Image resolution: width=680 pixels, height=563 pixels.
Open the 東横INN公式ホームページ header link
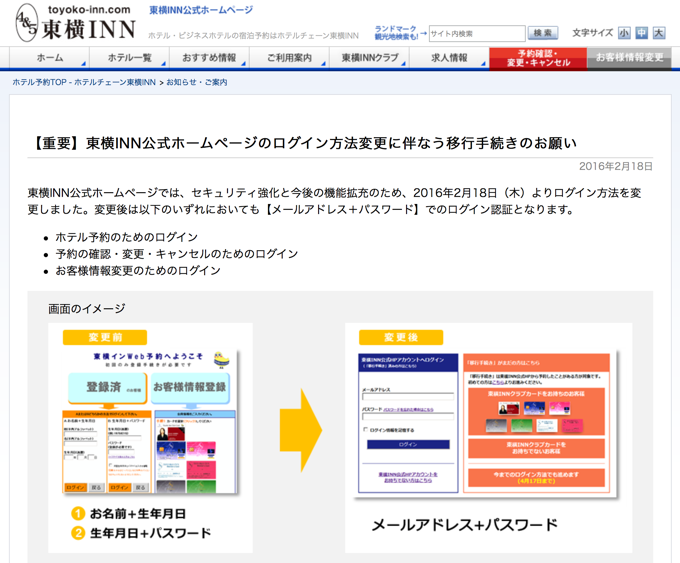(201, 10)
